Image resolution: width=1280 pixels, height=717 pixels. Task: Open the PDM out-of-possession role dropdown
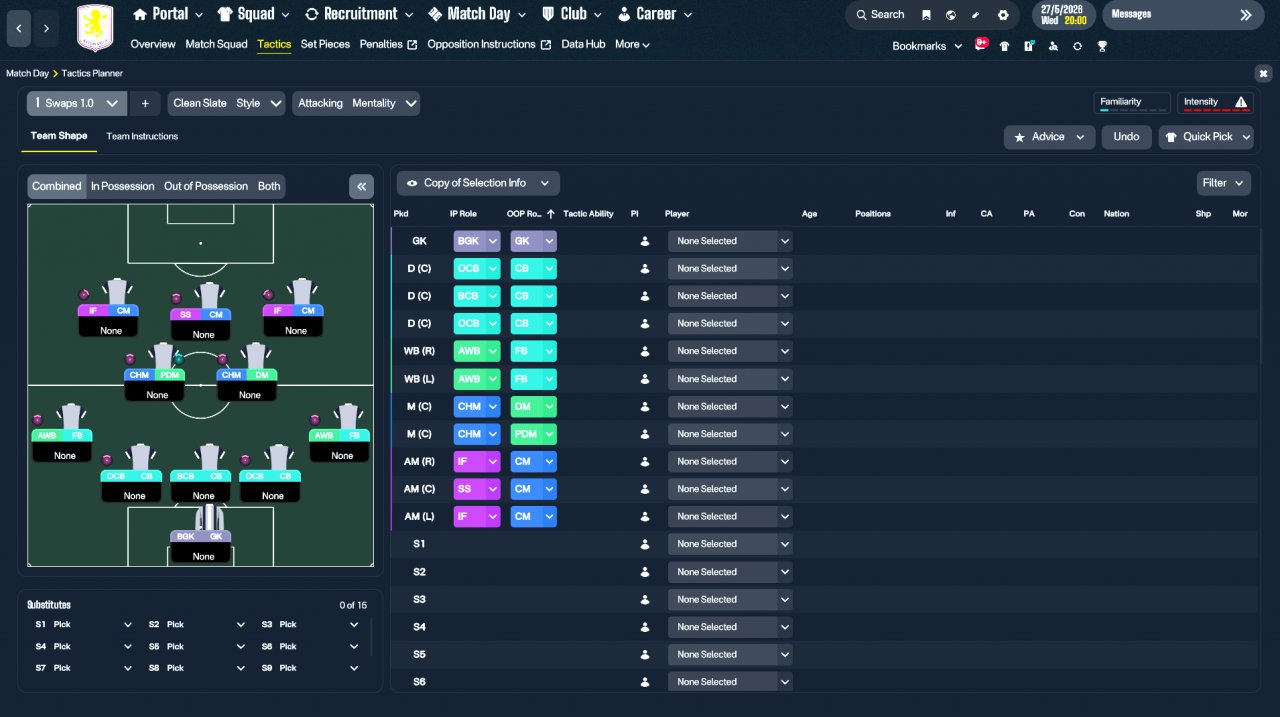pos(534,434)
